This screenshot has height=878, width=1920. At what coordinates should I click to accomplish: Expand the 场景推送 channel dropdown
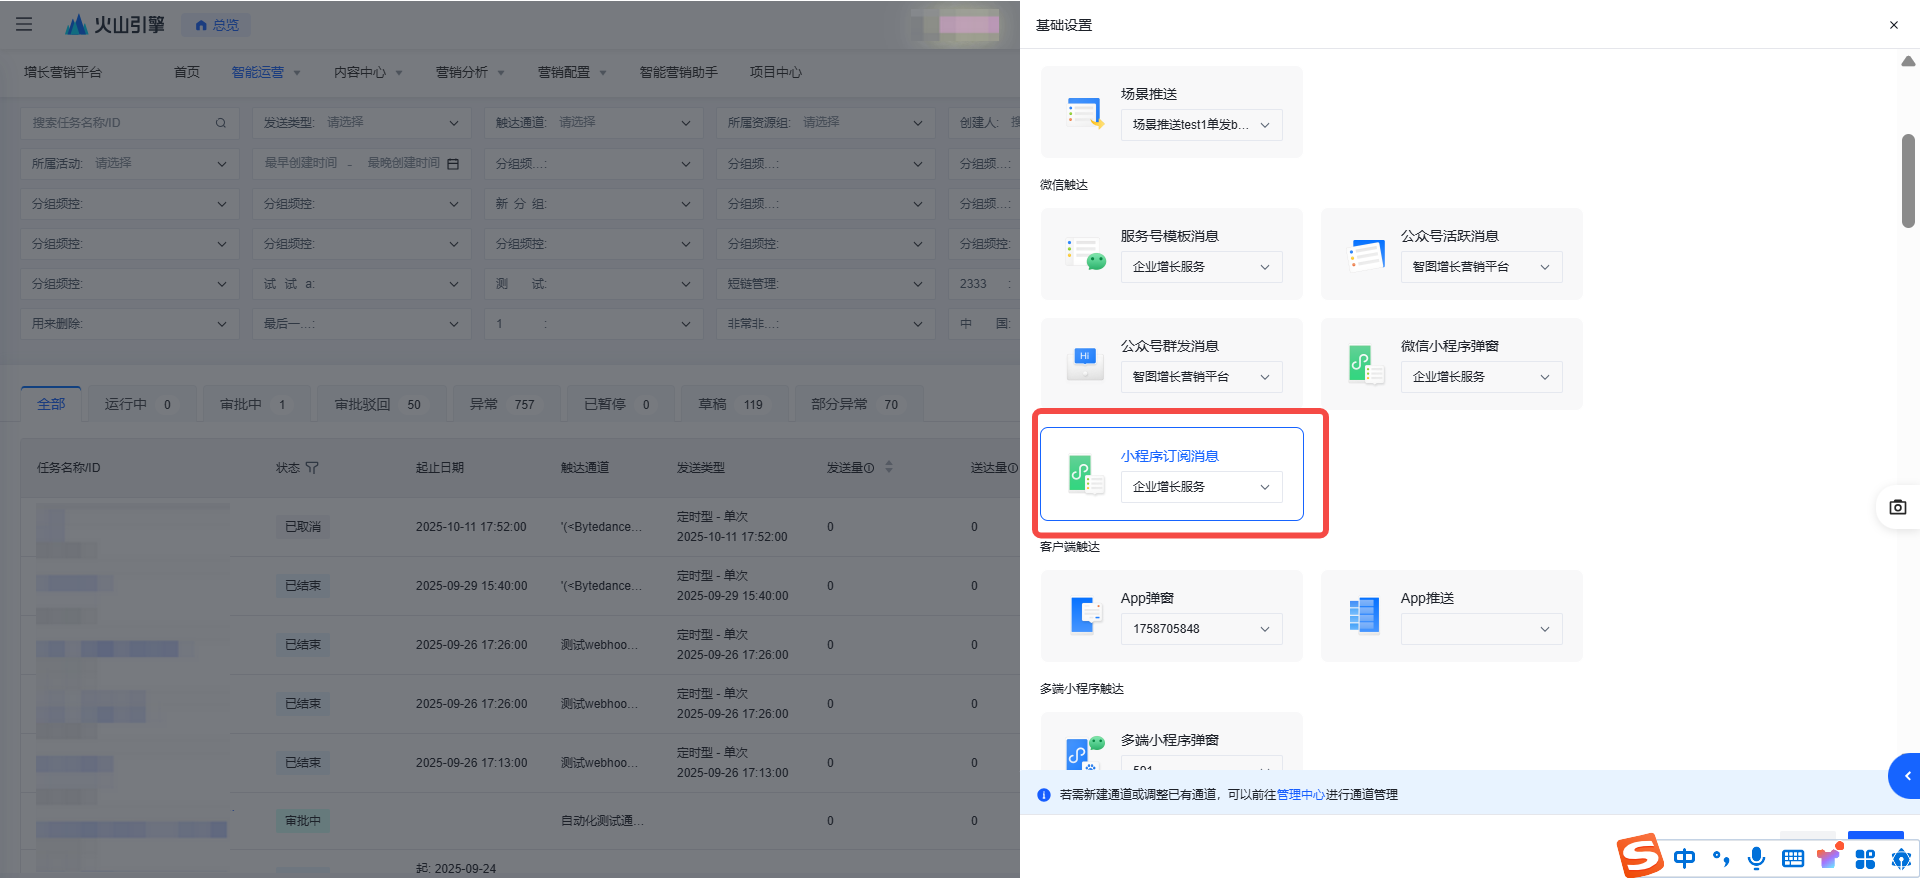pos(1201,125)
